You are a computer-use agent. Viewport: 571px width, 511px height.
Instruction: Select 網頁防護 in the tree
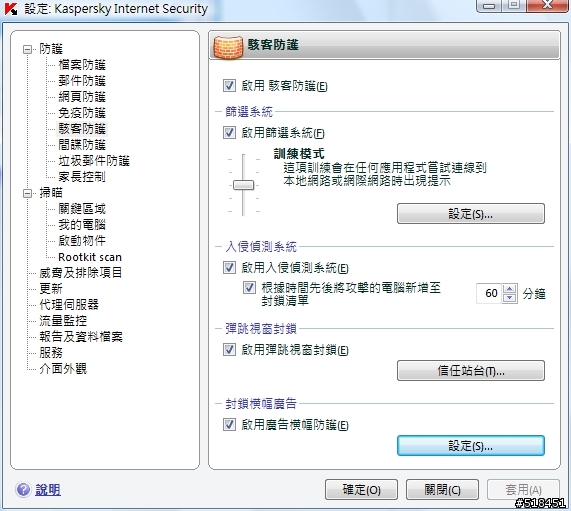click(82, 97)
